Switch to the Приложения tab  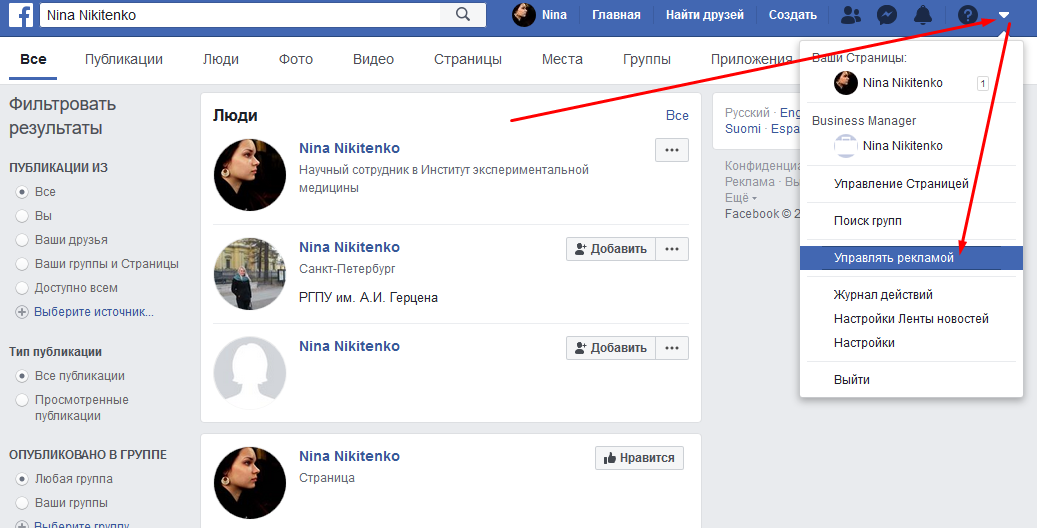click(x=751, y=59)
